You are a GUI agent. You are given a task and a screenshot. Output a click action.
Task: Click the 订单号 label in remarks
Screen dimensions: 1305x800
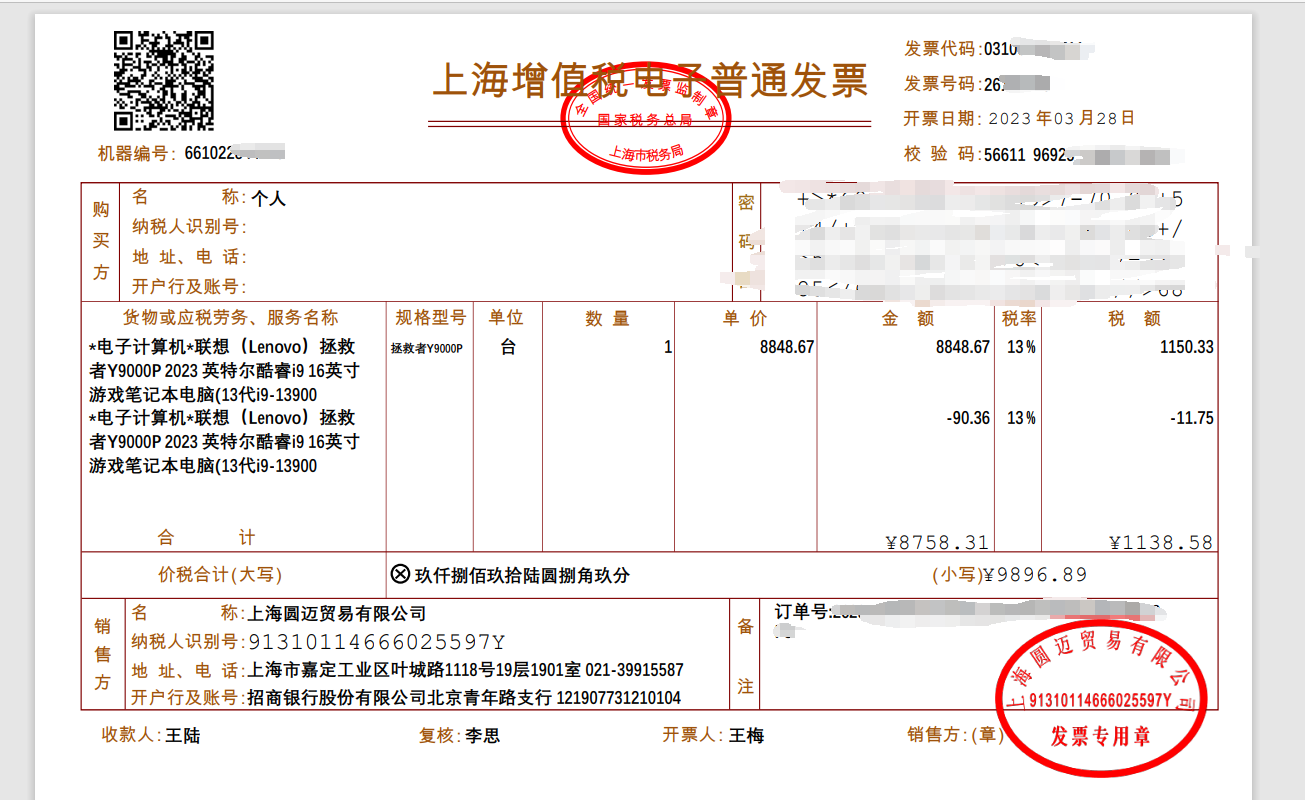(x=803, y=611)
